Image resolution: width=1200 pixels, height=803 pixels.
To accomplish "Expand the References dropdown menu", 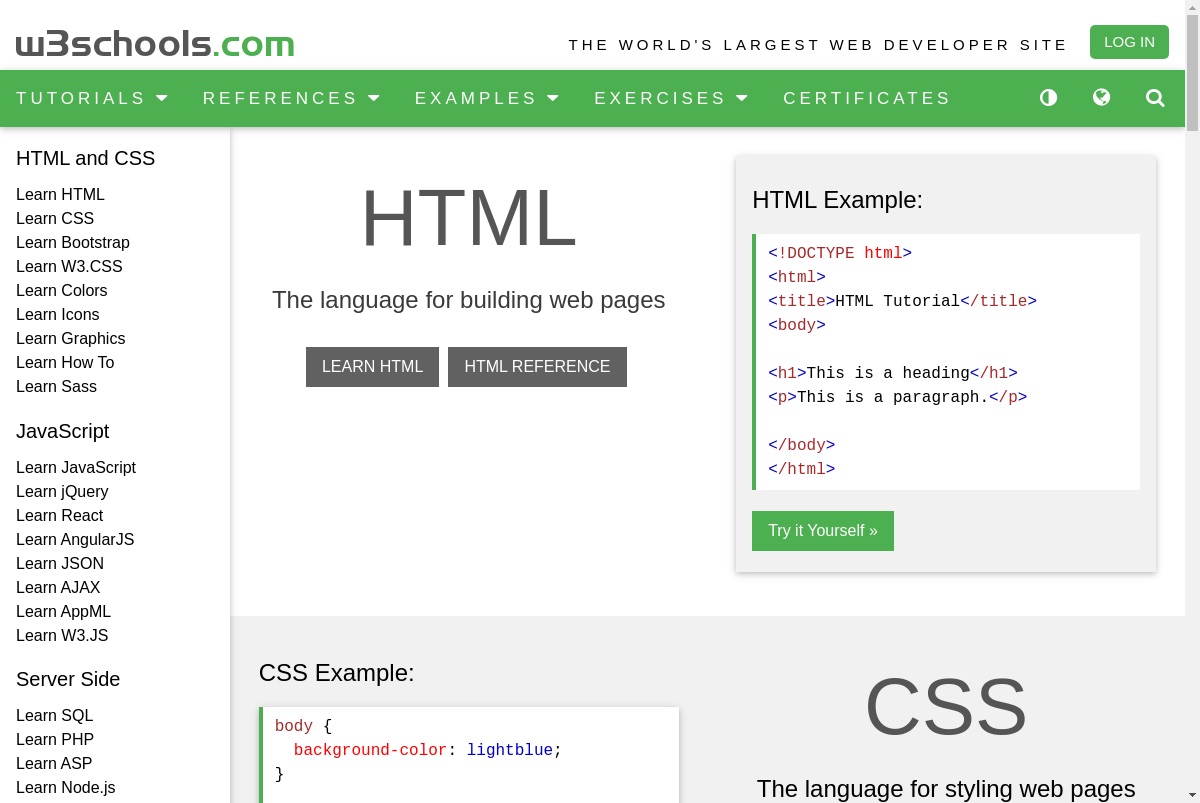I will [x=291, y=98].
